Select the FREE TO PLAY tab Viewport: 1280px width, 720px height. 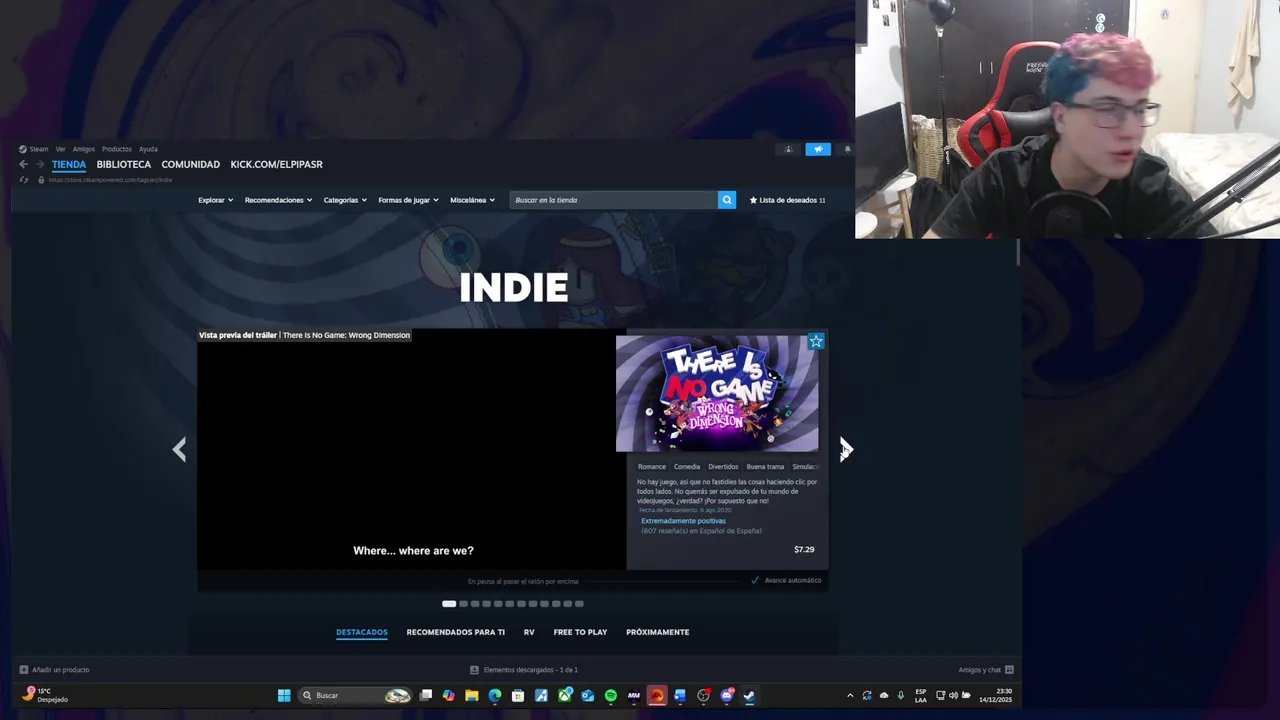580,632
